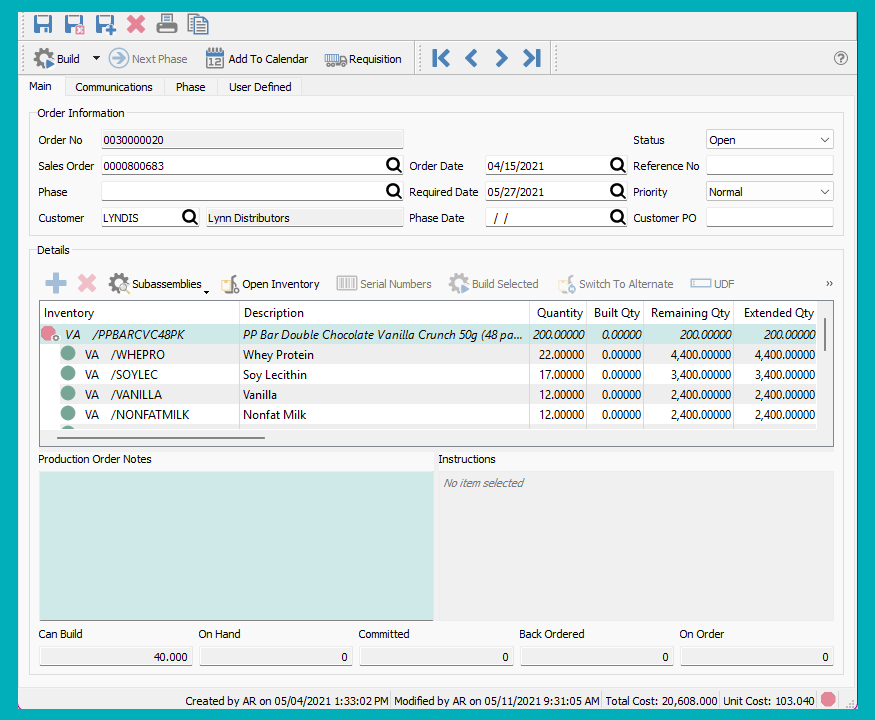The height and width of the screenshot is (720, 875).
Task: Switch to the Phase tab
Action: click(190, 87)
